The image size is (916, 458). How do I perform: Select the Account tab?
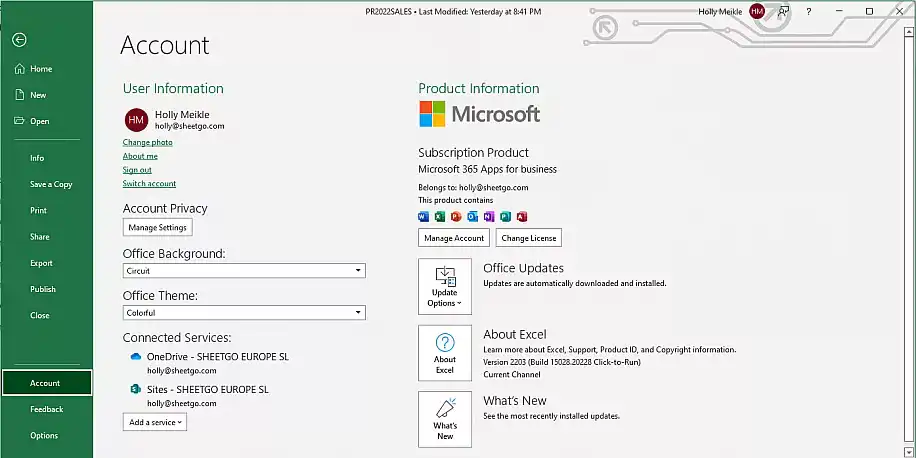(46, 383)
